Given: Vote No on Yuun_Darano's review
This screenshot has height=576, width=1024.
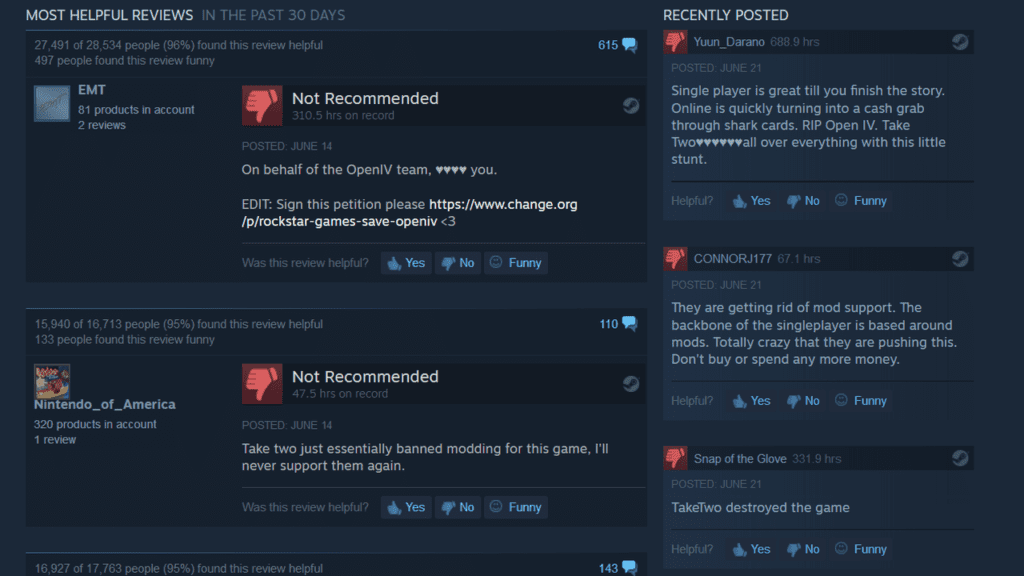Looking at the screenshot, I should 803,200.
